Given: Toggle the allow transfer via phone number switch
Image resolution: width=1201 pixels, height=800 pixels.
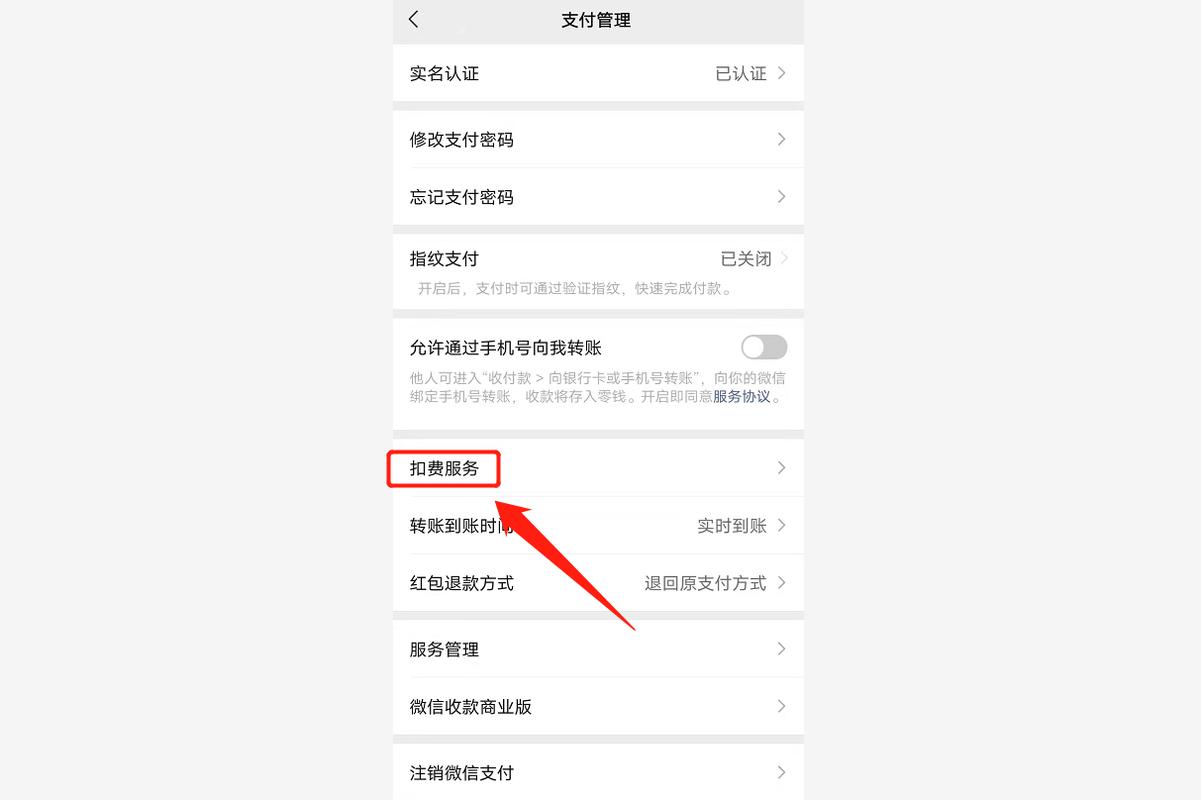Looking at the screenshot, I should [x=764, y=347].
